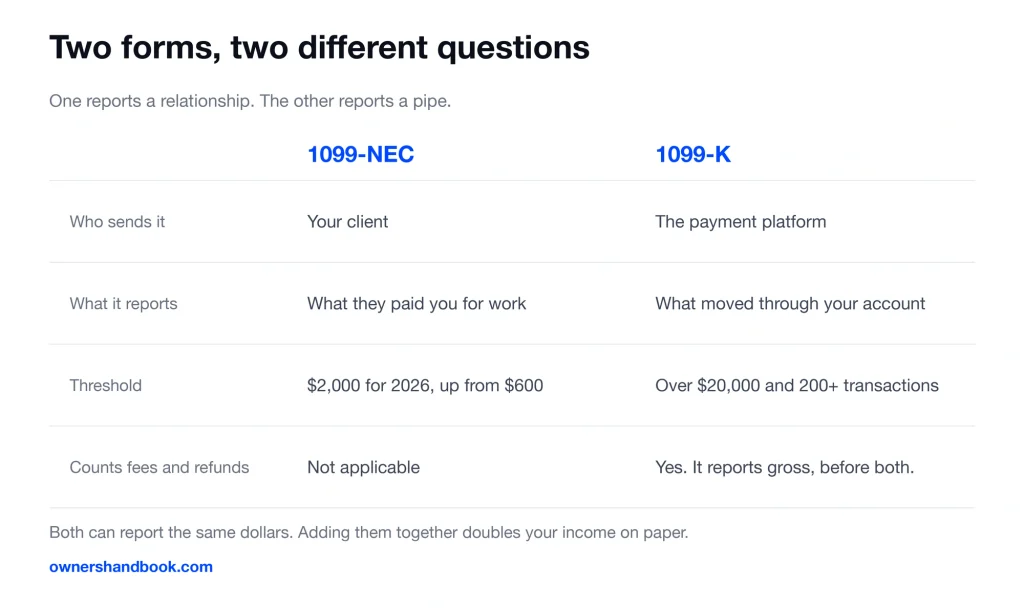Select the 'What it reports' row label
Screen dimensions: 1024x610
pos(123,304)
